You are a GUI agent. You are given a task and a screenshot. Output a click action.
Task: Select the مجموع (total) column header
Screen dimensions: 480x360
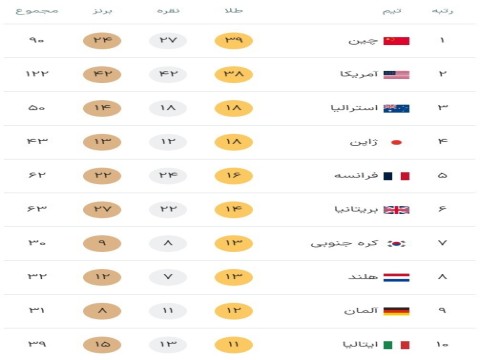[37, 11]
